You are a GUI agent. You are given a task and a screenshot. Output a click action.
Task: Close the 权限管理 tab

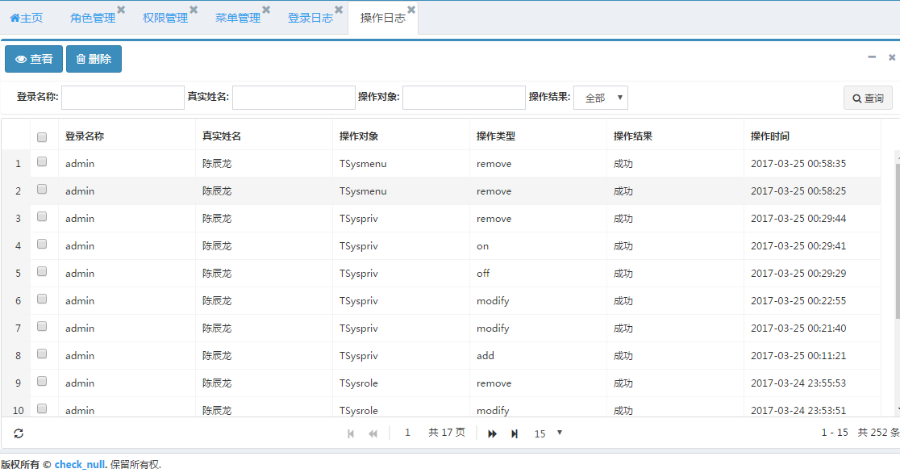coord(193,9)
